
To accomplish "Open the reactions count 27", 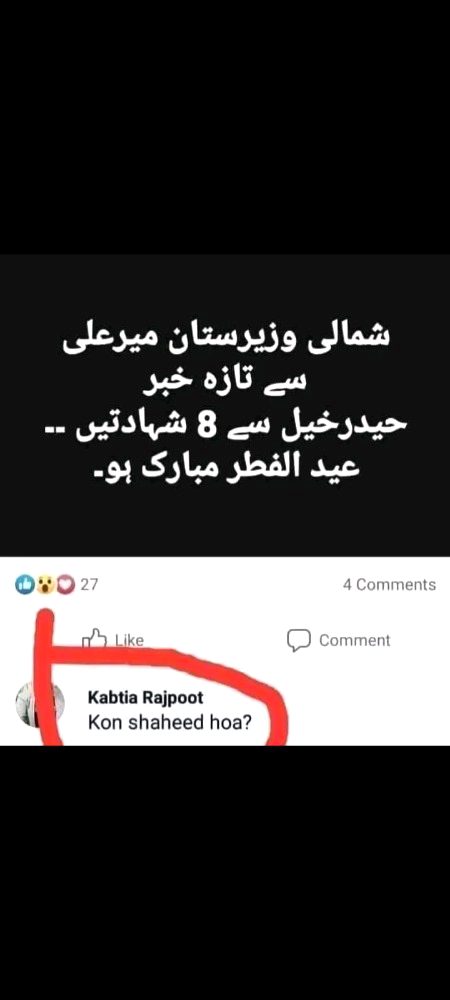I will (89, 584).
